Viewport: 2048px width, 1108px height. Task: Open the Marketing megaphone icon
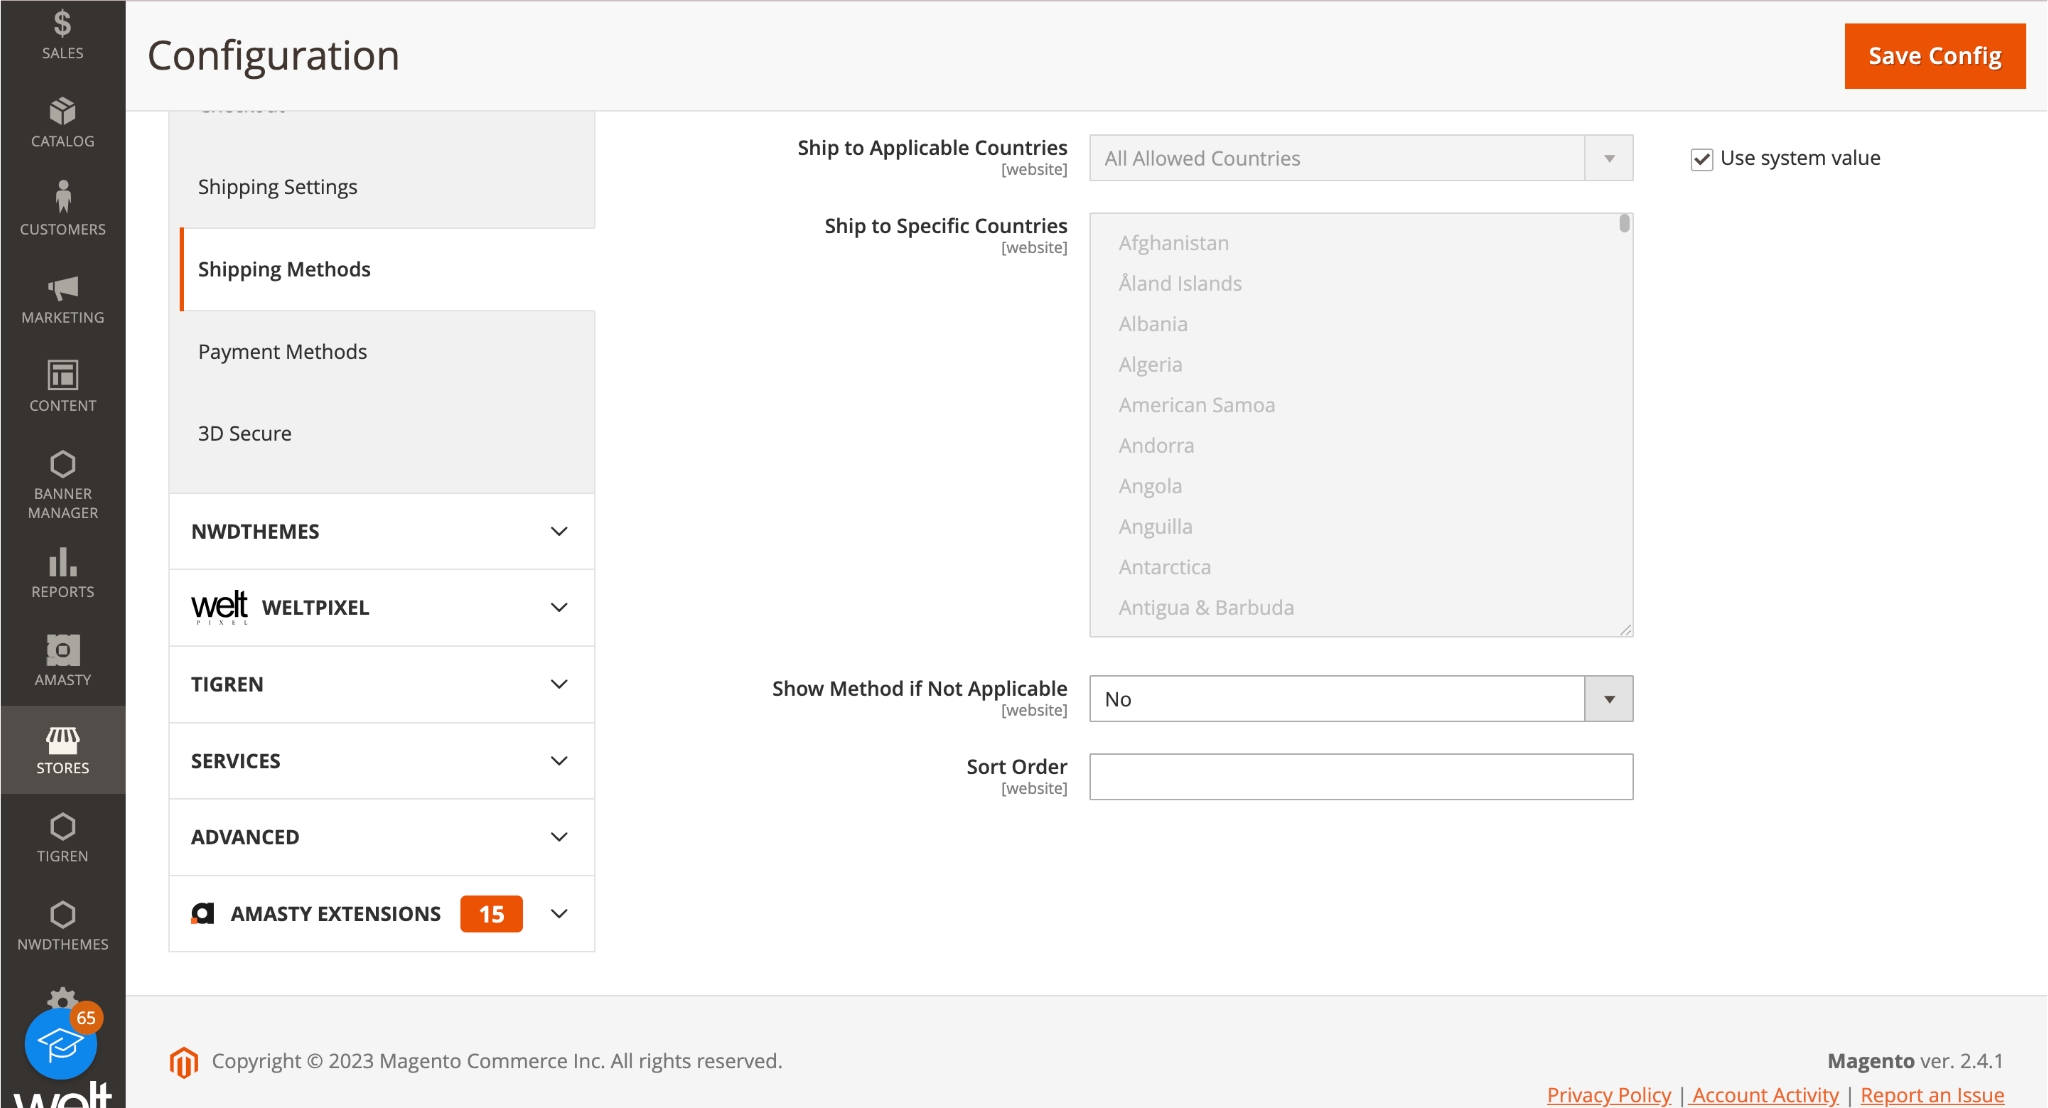pos(62,288)
